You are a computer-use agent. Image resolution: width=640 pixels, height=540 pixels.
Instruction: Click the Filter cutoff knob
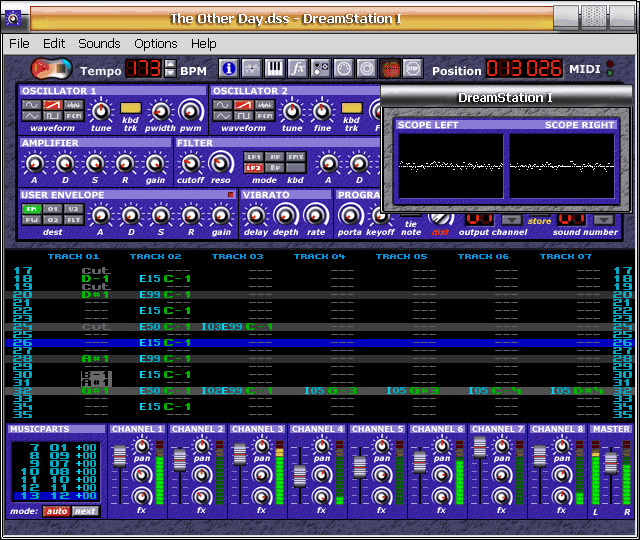tap(190, 163)
